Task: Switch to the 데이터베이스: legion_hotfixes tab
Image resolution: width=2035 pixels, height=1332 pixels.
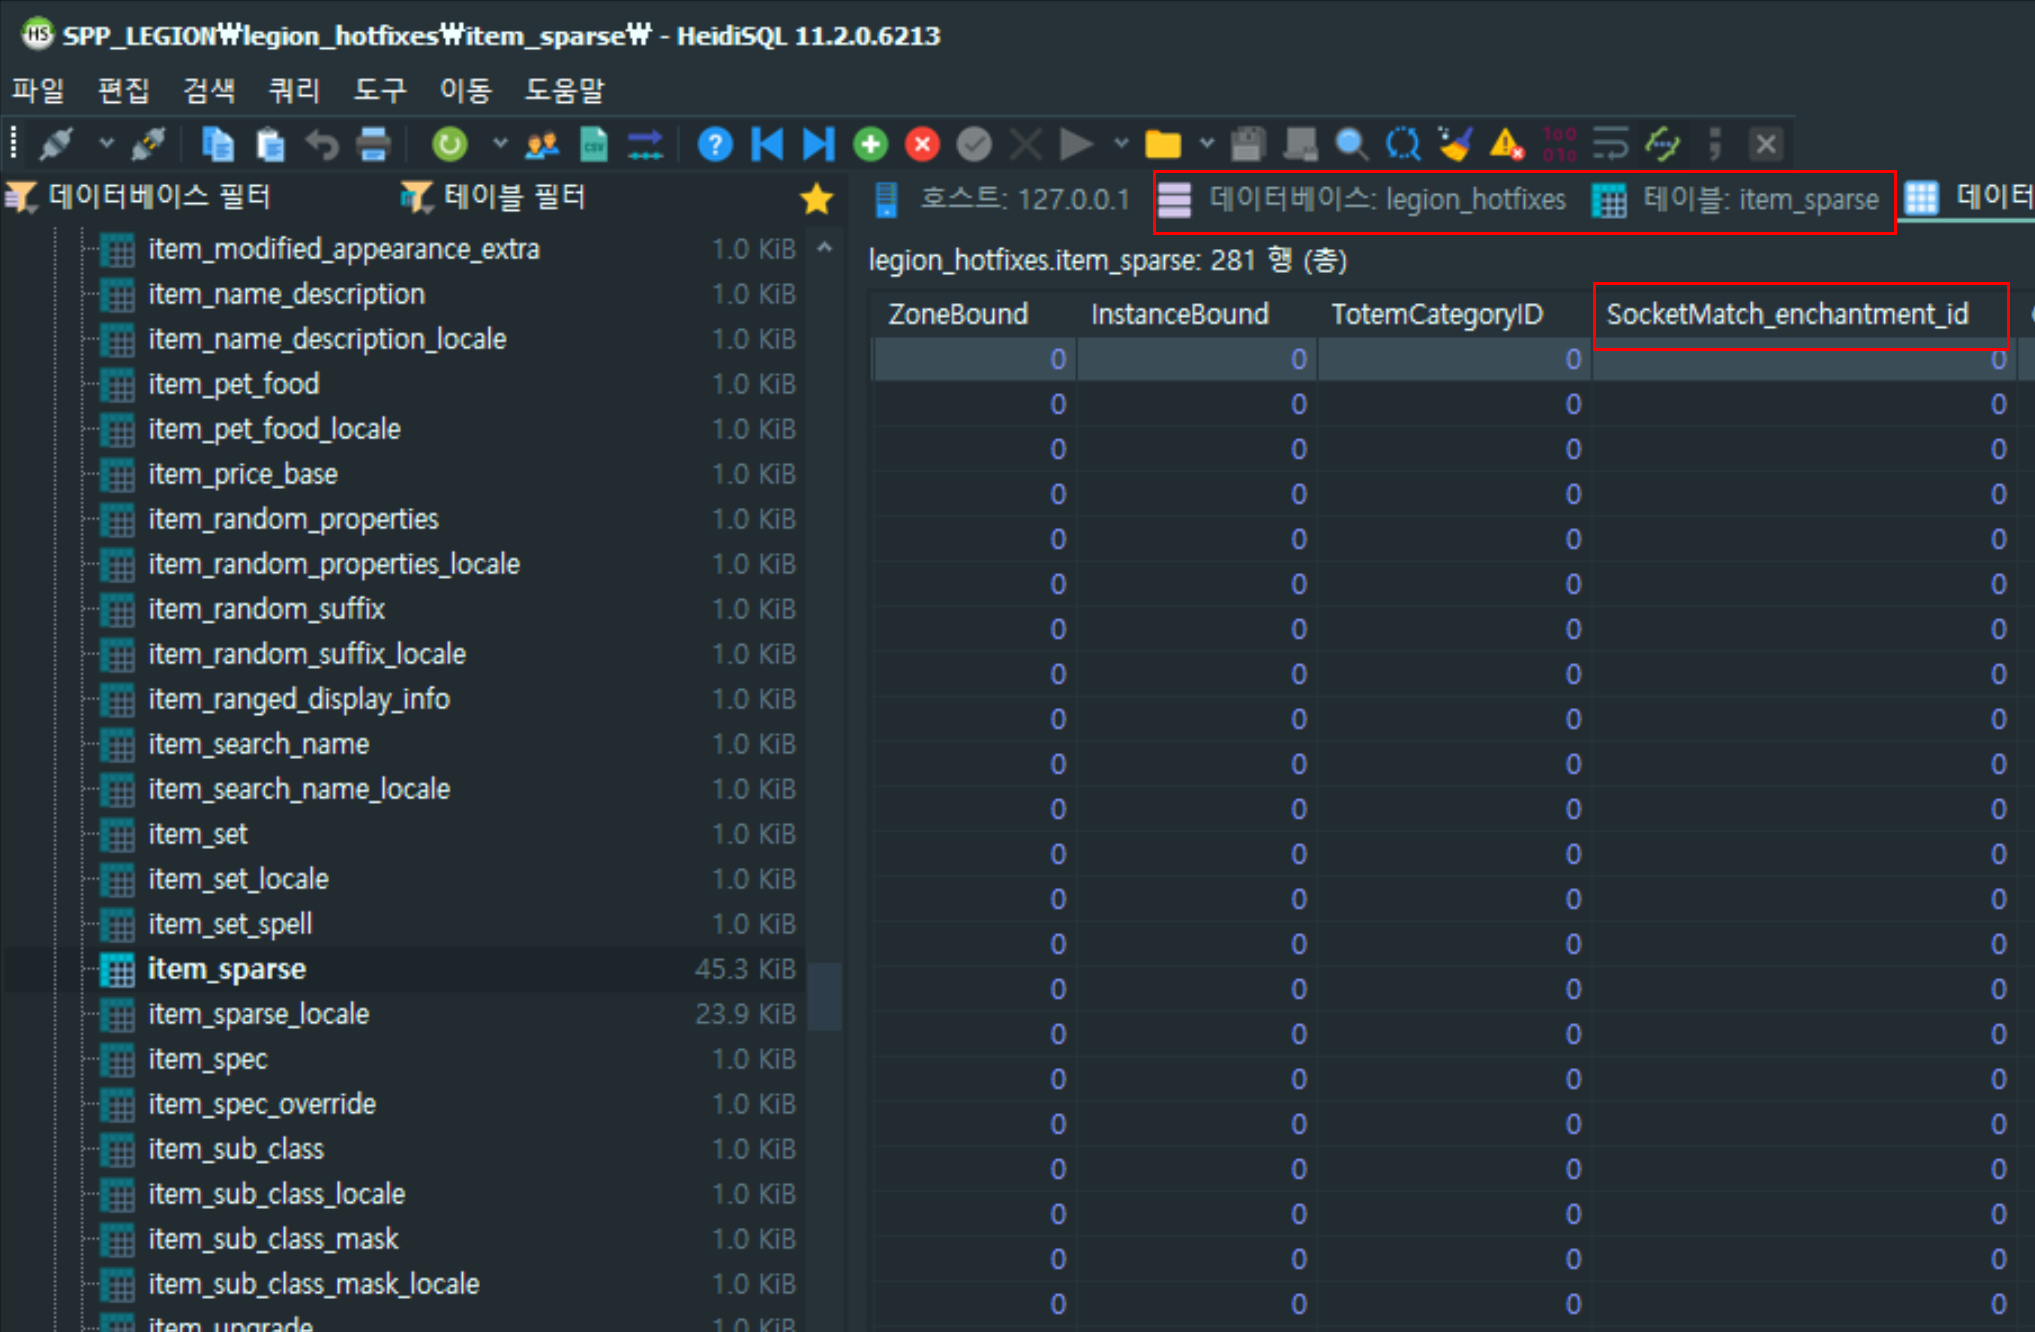Action: 1362,199
